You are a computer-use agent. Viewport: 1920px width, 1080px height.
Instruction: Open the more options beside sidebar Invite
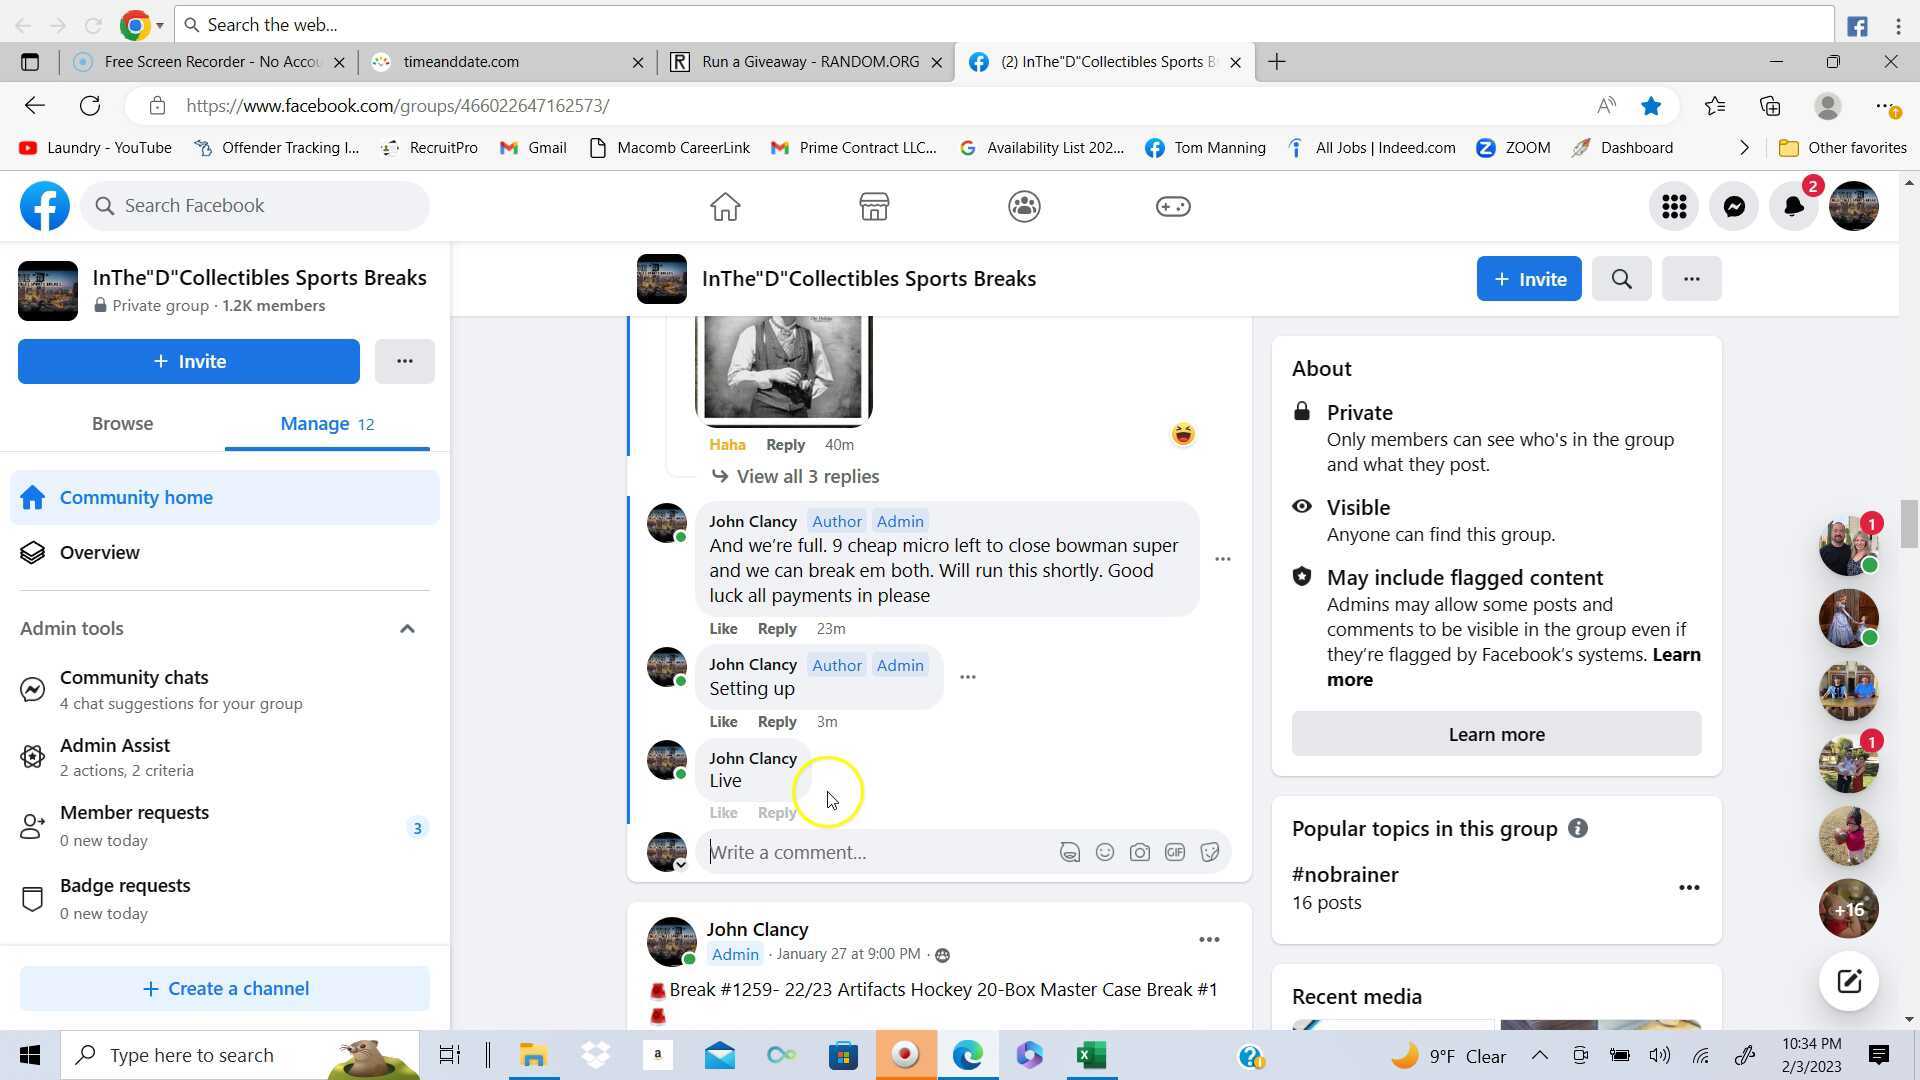point(404,361)
